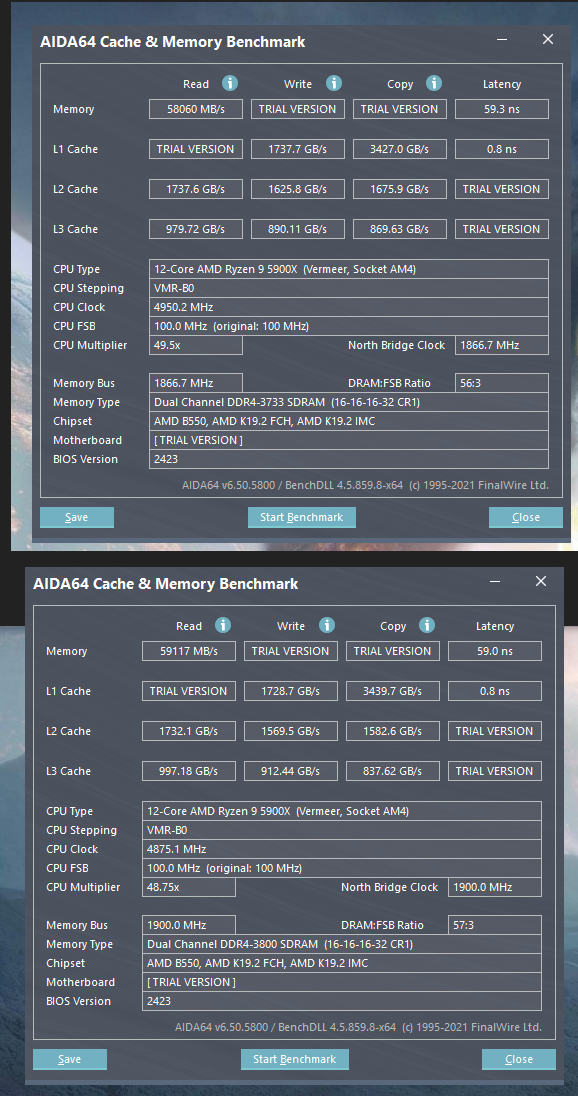Select L3 Cache write value 890.11 GB/s
Viewport: 578px width, 1096px height.
tap(298, 229)
